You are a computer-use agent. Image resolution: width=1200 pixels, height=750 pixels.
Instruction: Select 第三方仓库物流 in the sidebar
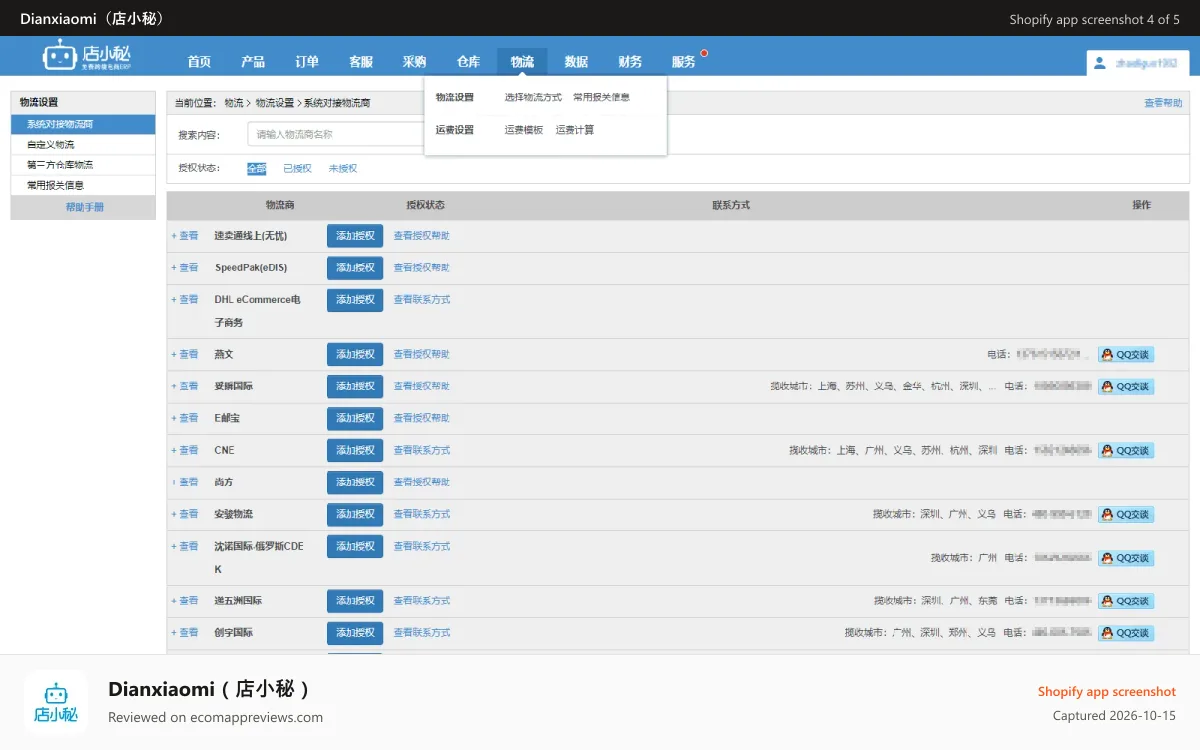coord(83,165)
